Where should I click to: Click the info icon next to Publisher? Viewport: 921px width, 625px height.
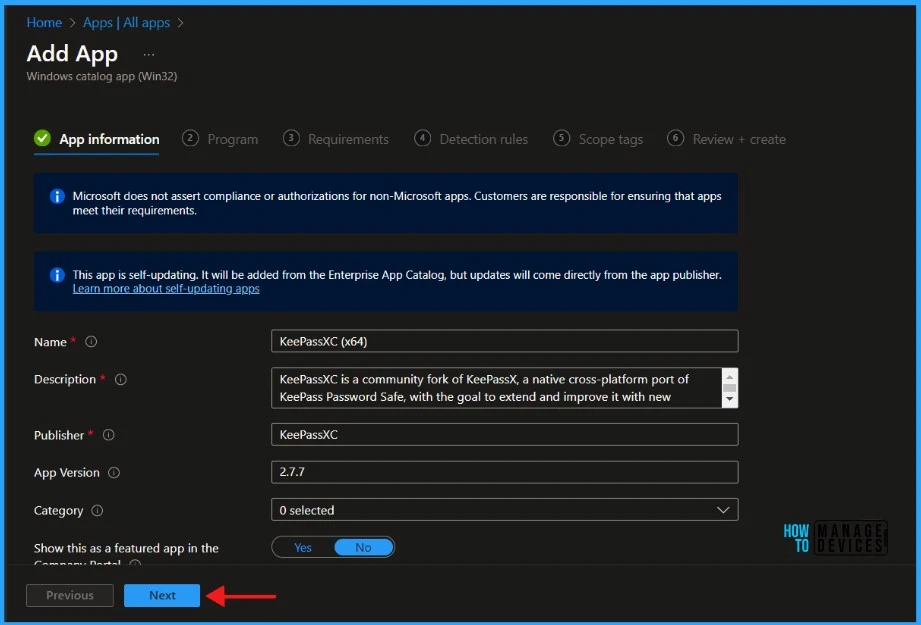pos(109,435)
